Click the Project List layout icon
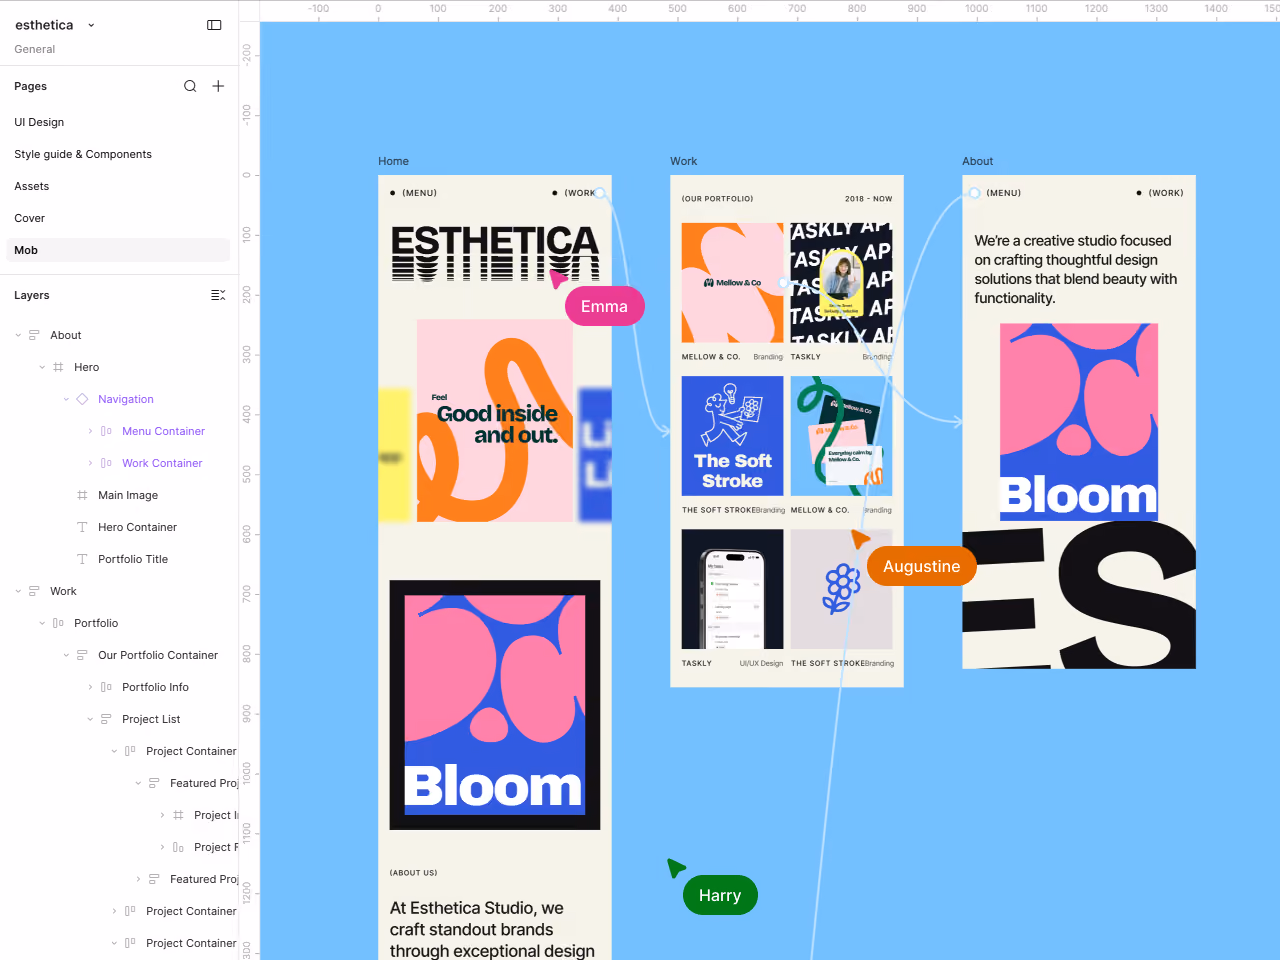The width and height of the screenshot is (1280, 960). (x=106, y=719)
